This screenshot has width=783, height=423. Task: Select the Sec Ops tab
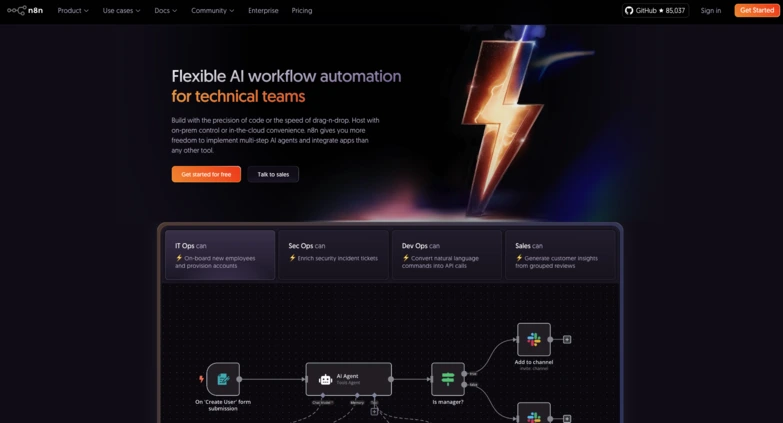point(333,255)
